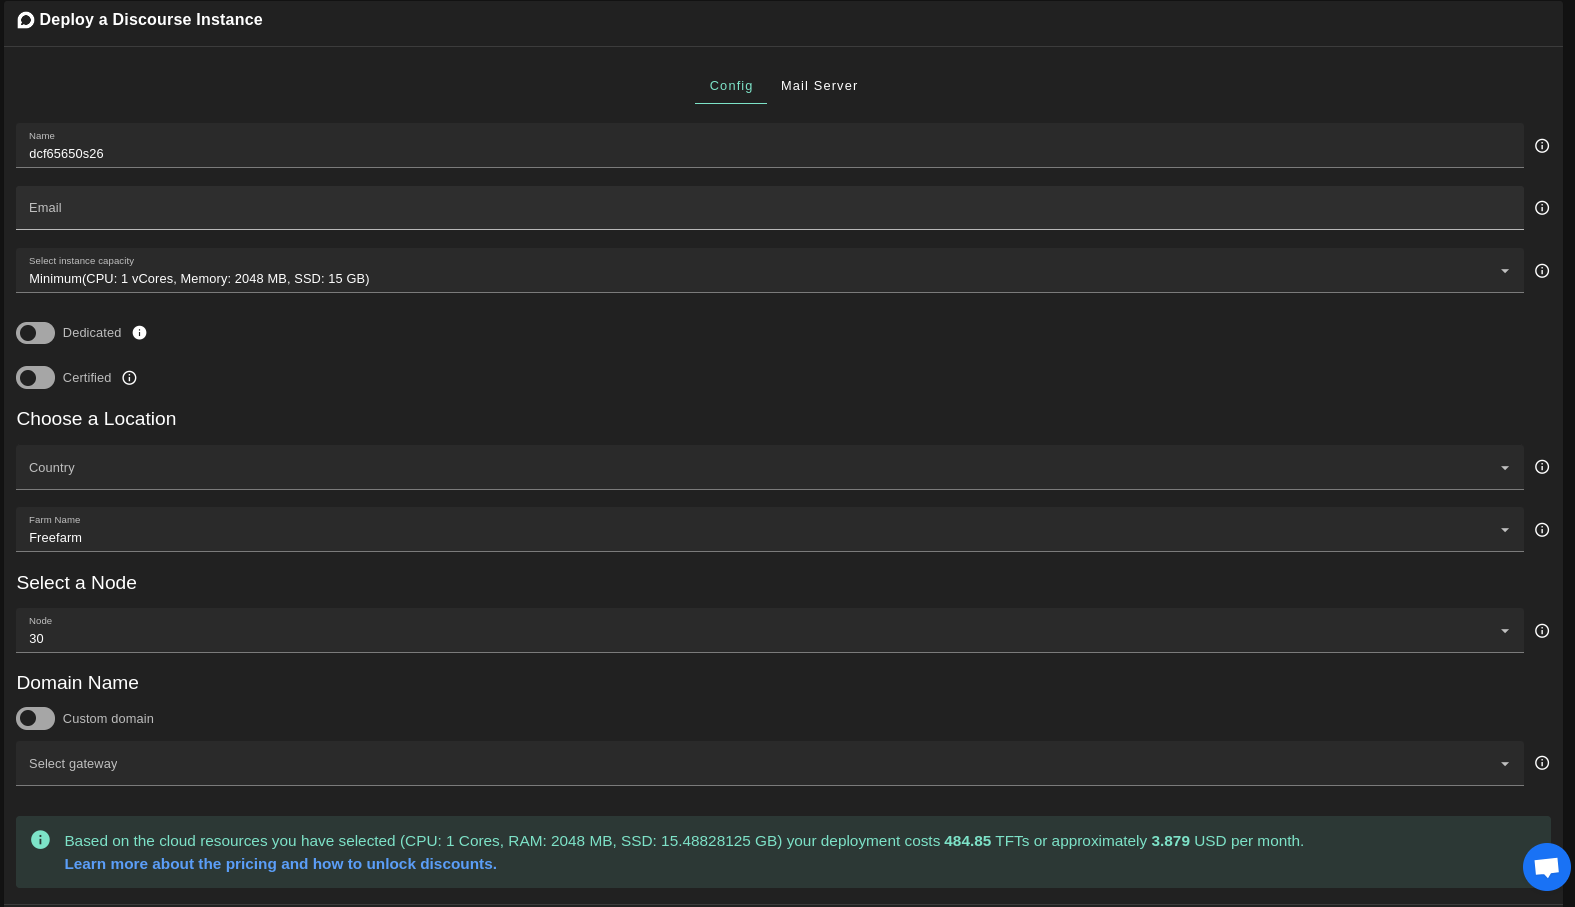1575x907 pixels.
Task: Click the Choose a Location heading
Action: (96, 419)
